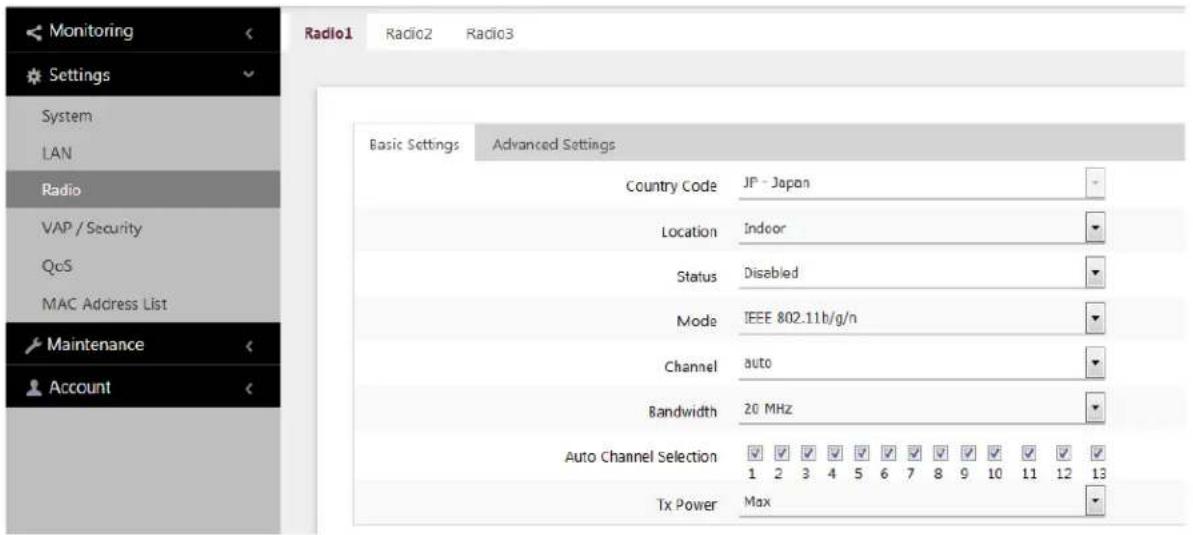Expand the Account menu chevron
The image size is (1193, 535).
[x=250, y=389]
